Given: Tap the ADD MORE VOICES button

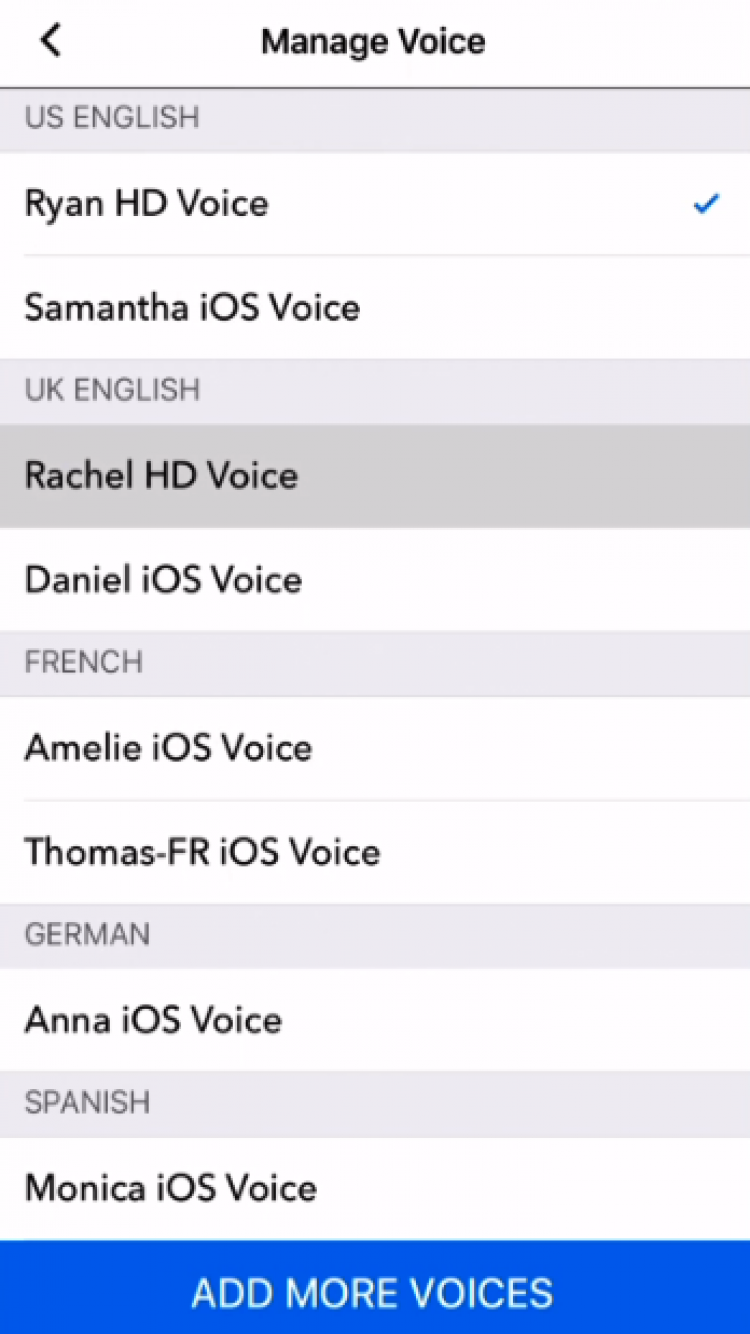Looking at the screenshot, I should pos(374,1291).
